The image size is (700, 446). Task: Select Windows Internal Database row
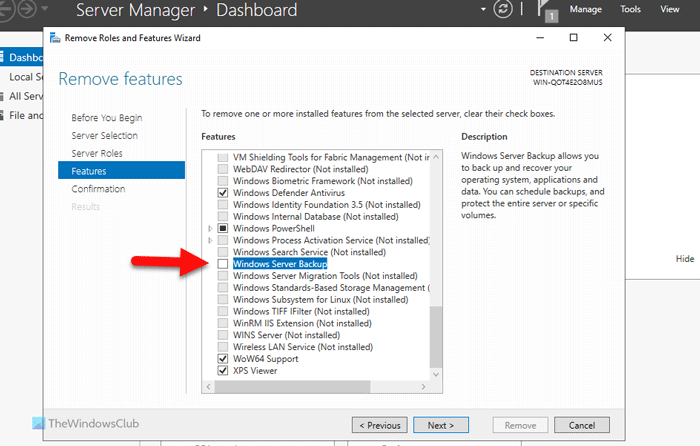coord(316,217)
